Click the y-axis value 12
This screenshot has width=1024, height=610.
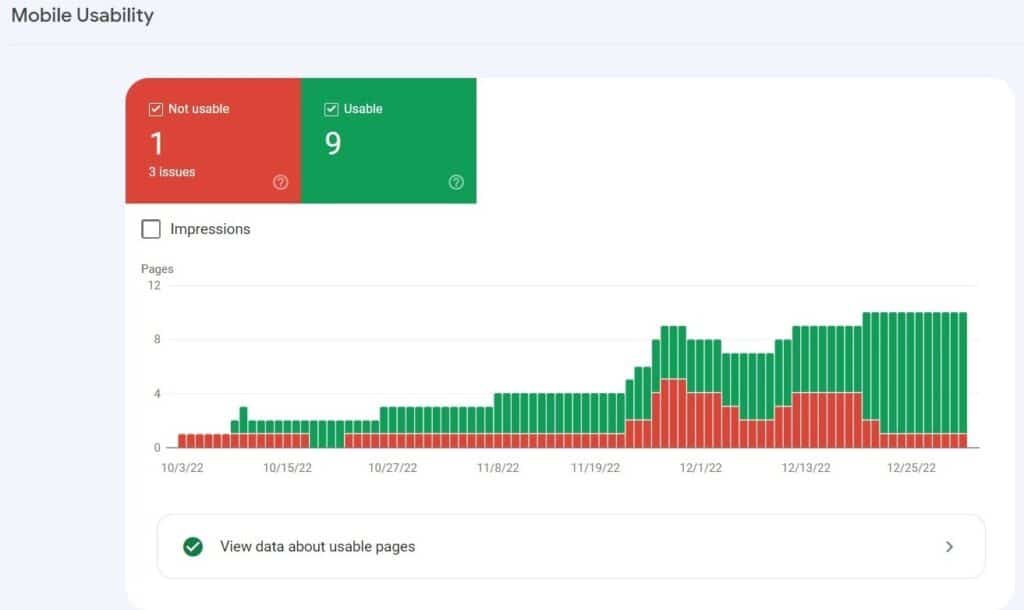click(154, 285)
